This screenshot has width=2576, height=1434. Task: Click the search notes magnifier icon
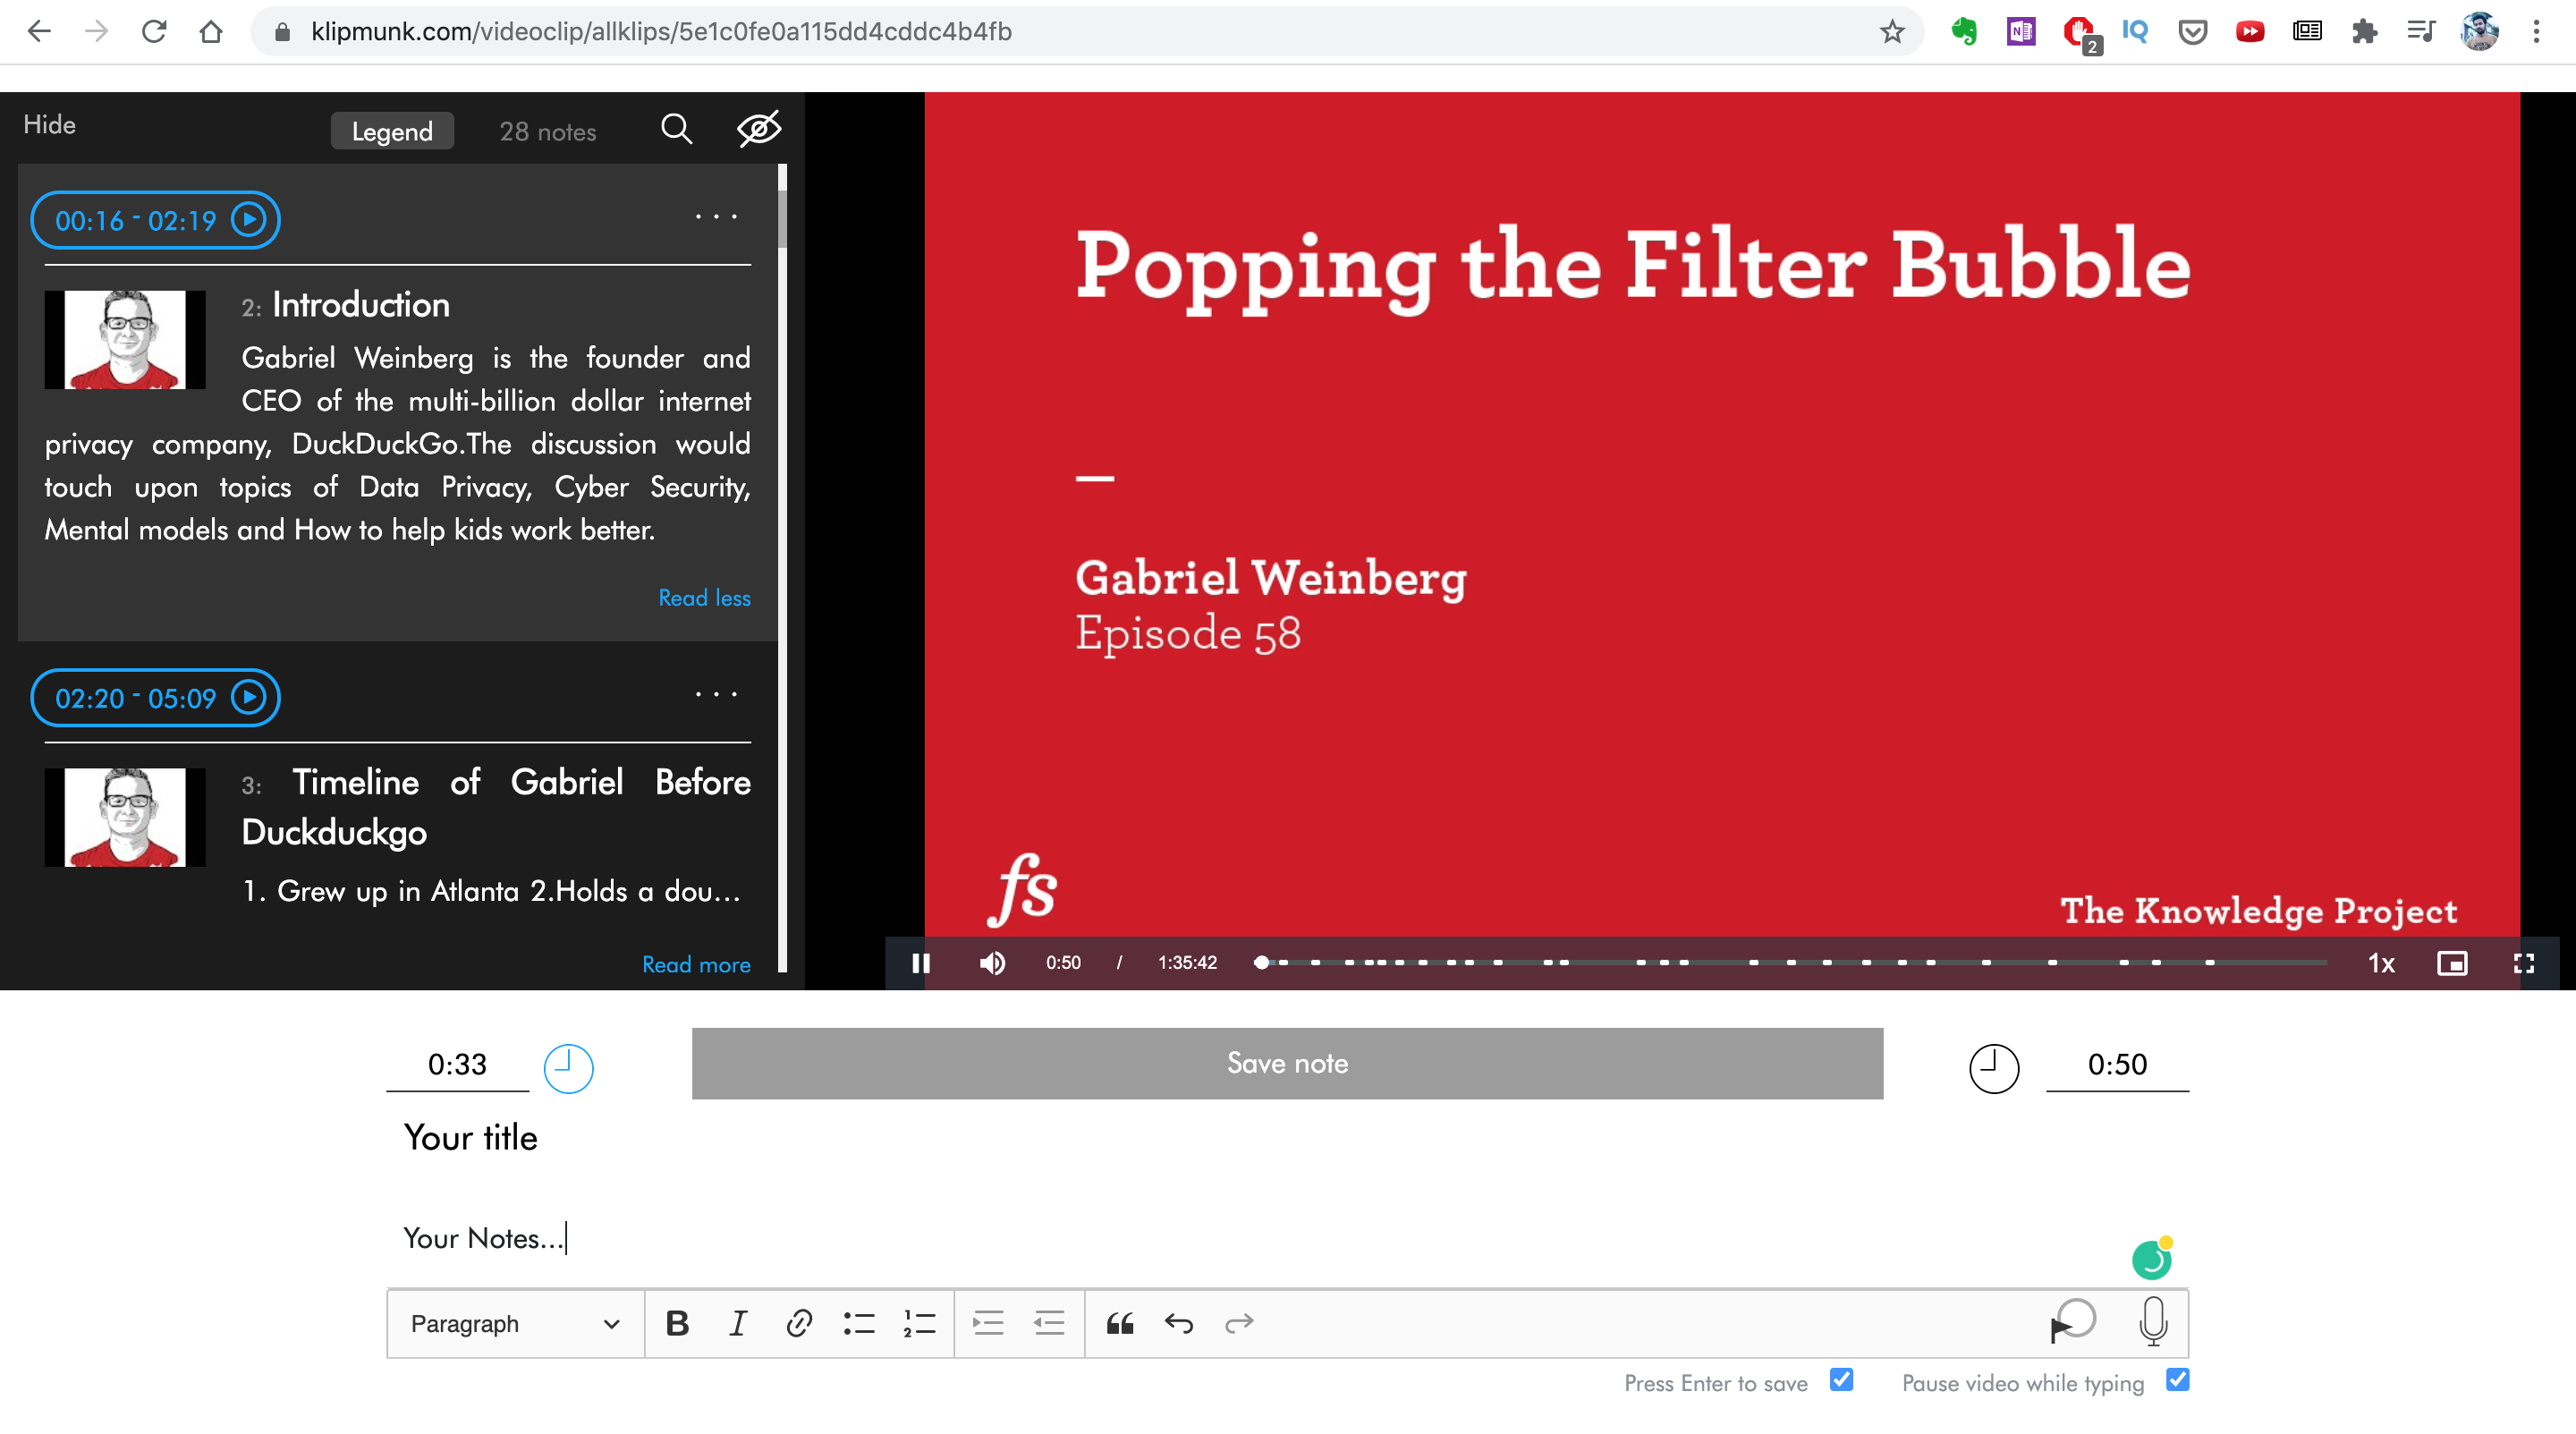tap(676, 129)
